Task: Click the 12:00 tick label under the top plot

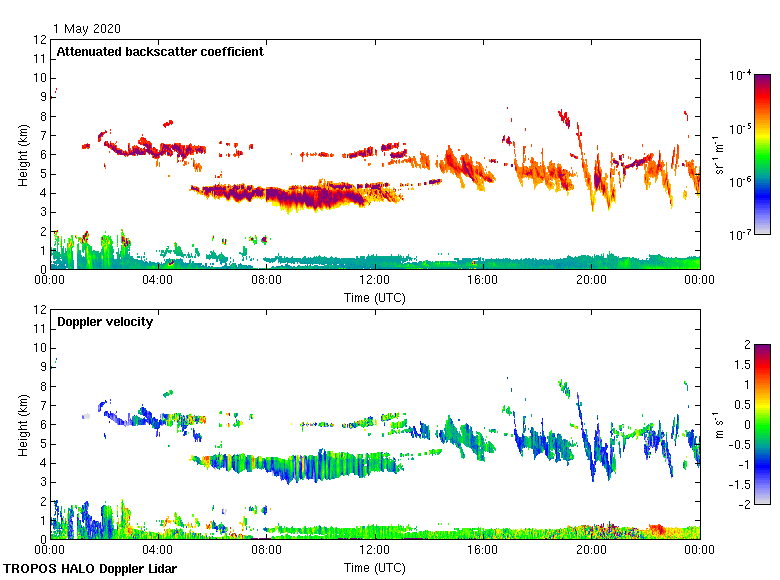Action: coord(375,282)
